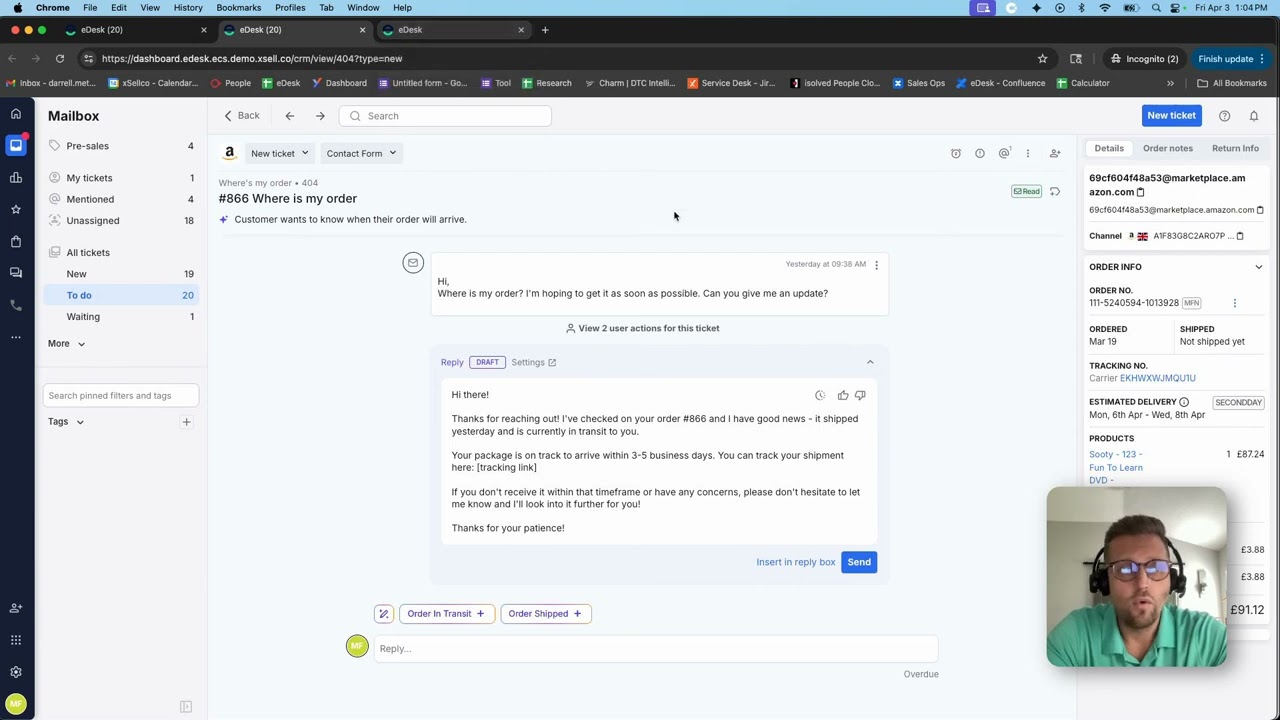Screen dimensions: 1280x720
Task: Click the MF user avatar in sidebar
Action: tap(15, 704)
